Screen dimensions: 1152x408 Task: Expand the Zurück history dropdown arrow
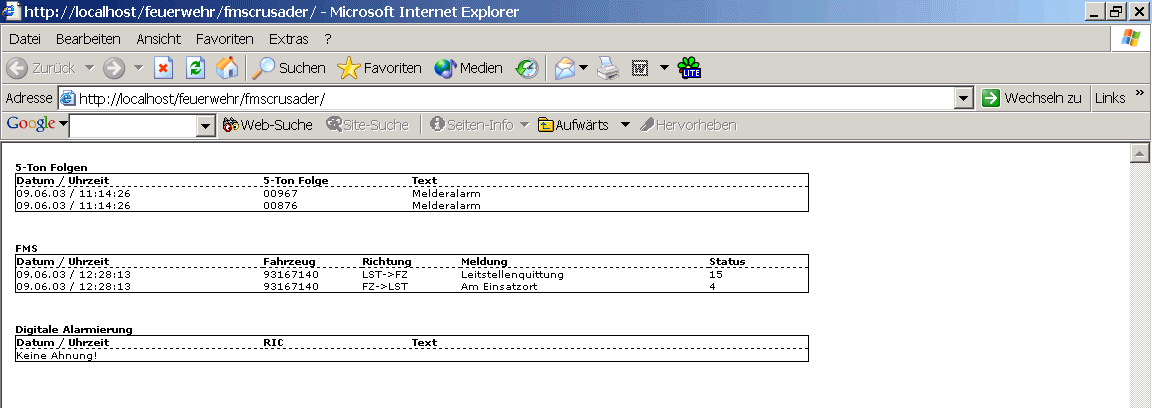point(88,68)
